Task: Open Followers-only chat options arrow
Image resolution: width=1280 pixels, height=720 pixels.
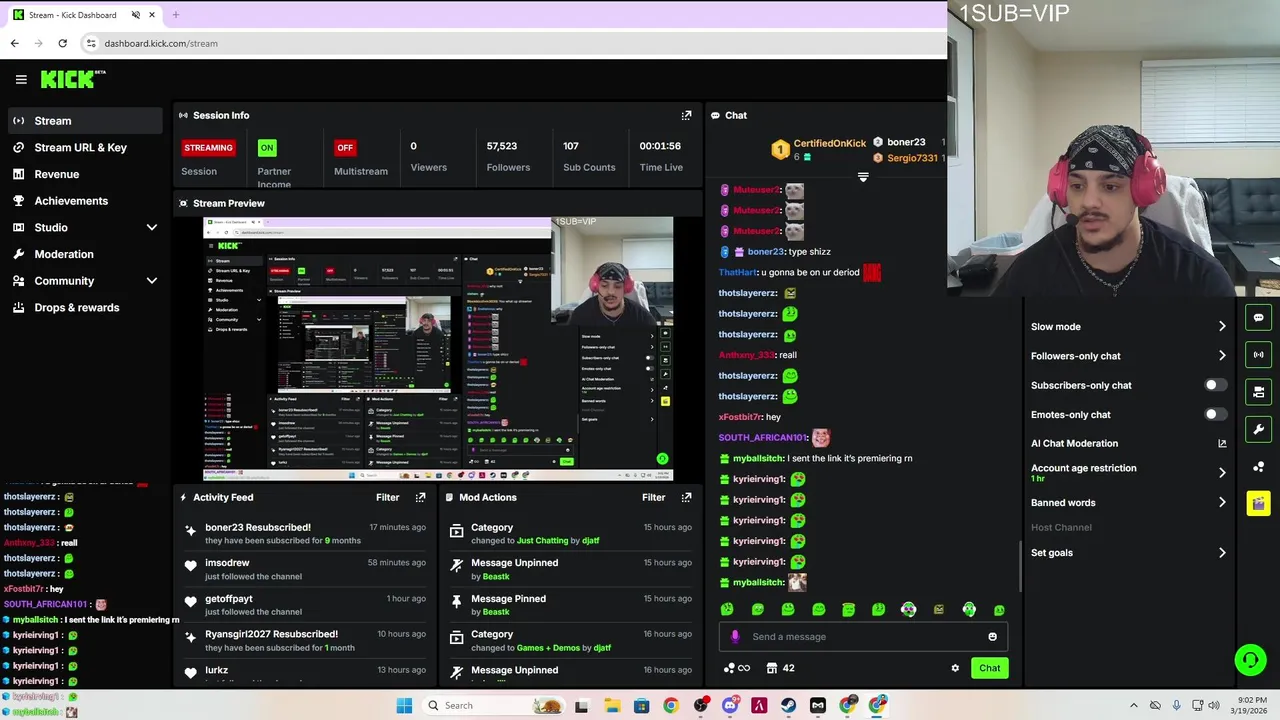Action: click(x=1222, y=356)
